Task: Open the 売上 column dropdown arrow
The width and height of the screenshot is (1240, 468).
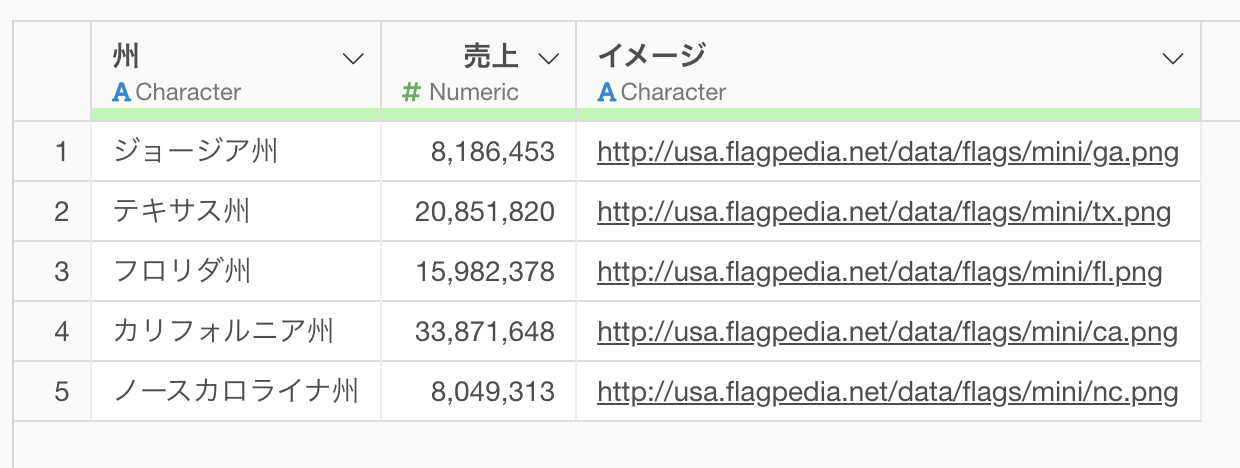Action: tap(549, 59)
